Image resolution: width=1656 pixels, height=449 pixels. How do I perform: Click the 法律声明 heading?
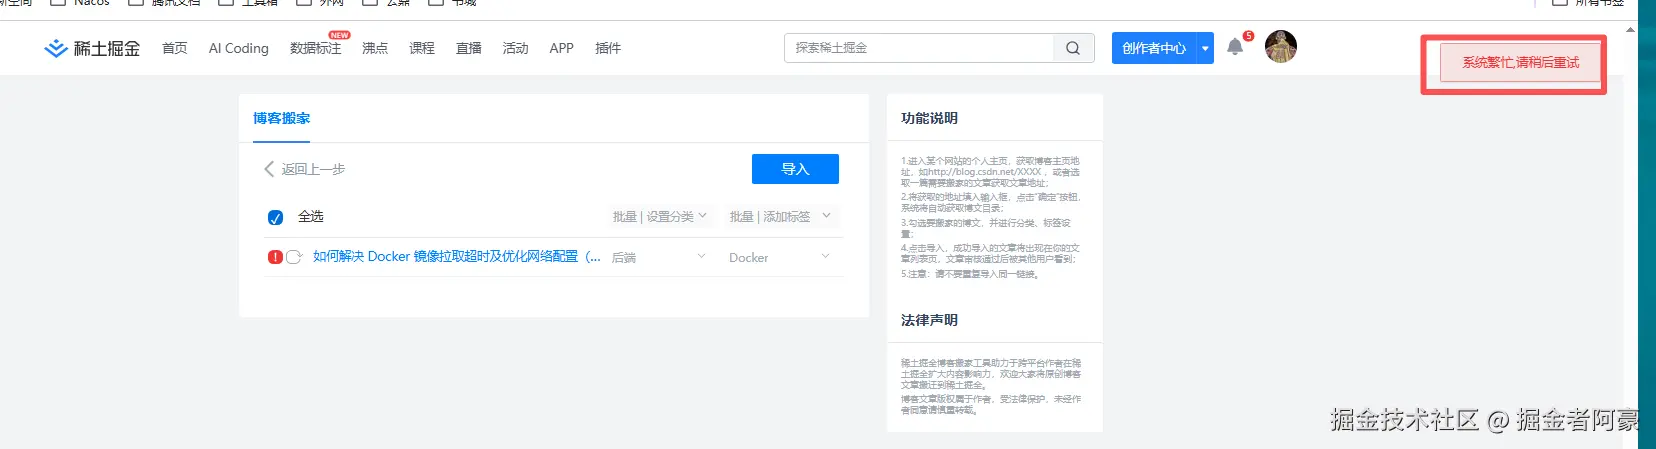(930, 320)
